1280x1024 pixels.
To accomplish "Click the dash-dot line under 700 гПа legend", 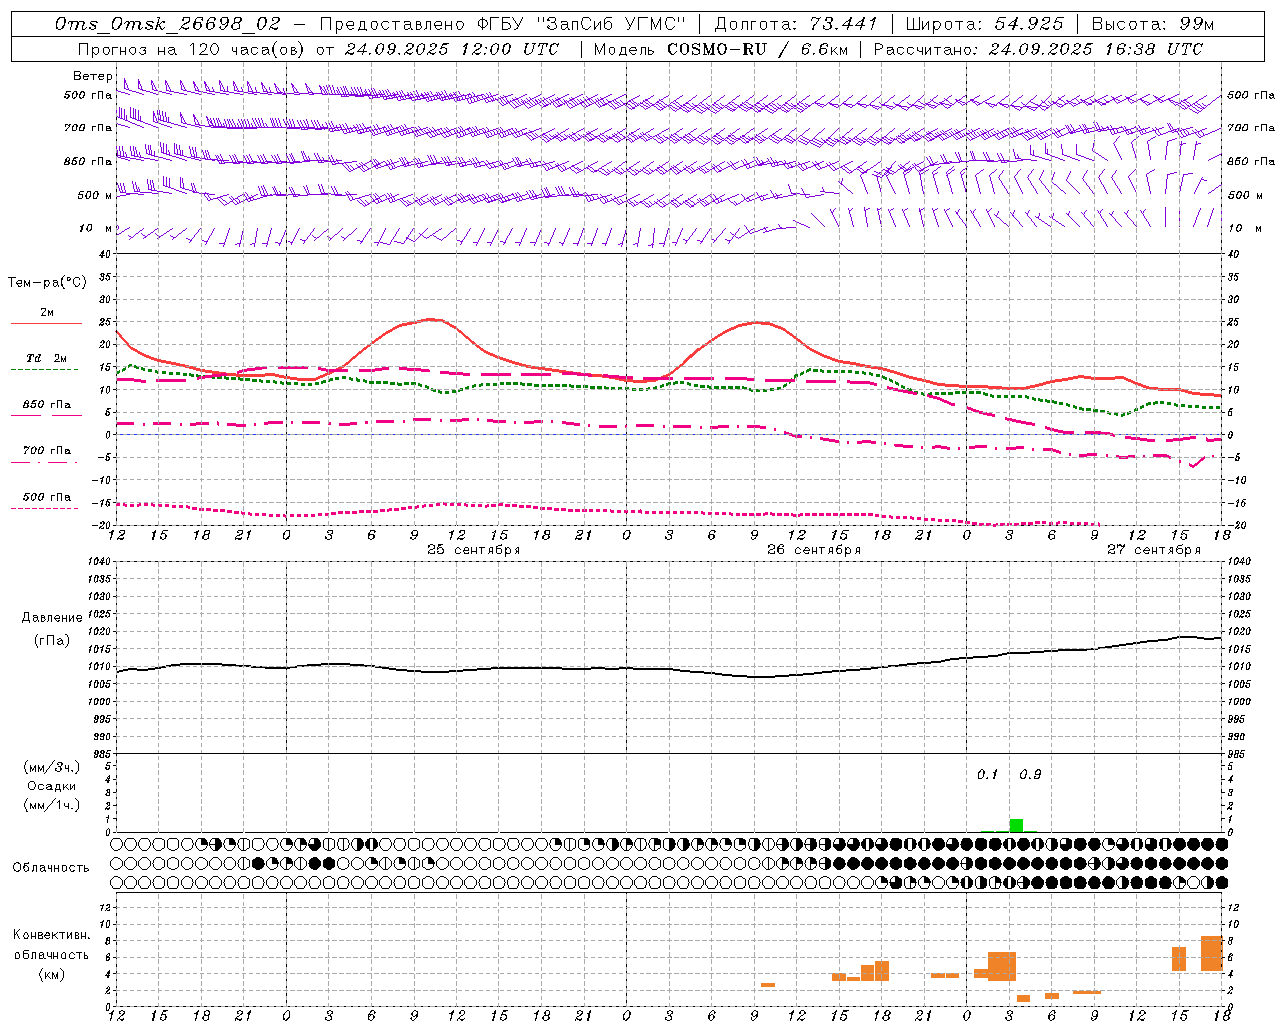I will click(x=45, y=462).
